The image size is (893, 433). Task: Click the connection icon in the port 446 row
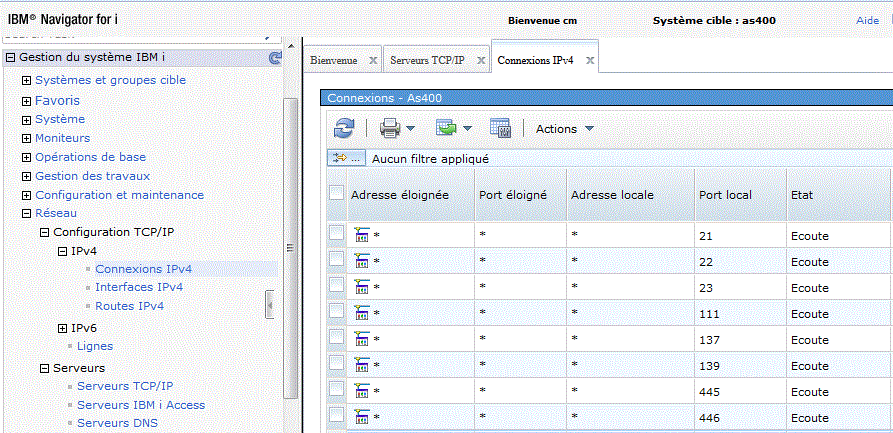pos(361,418)
